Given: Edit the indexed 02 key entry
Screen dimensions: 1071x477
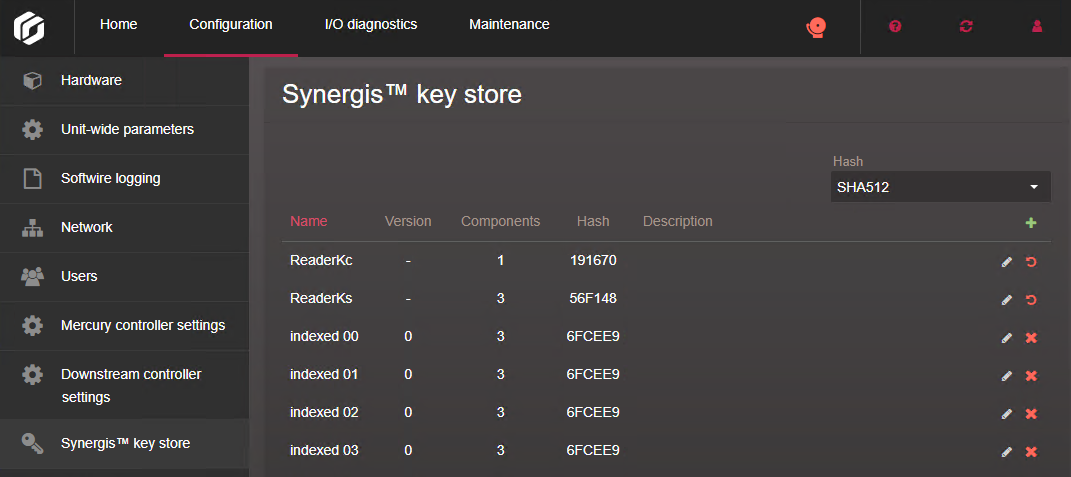Looking at the screenshot, I should (1007, 414).
